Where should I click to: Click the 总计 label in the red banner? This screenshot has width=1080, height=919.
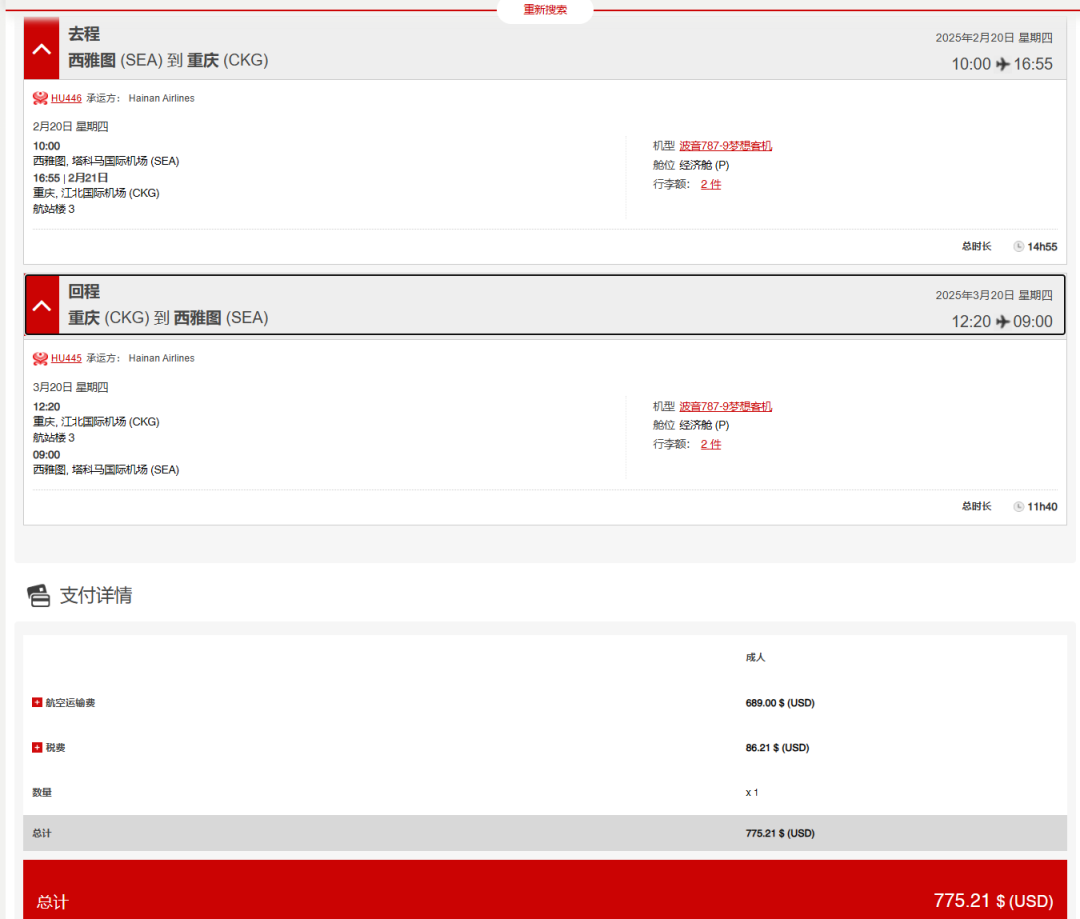pyautogui.click(x=52, y=902)
